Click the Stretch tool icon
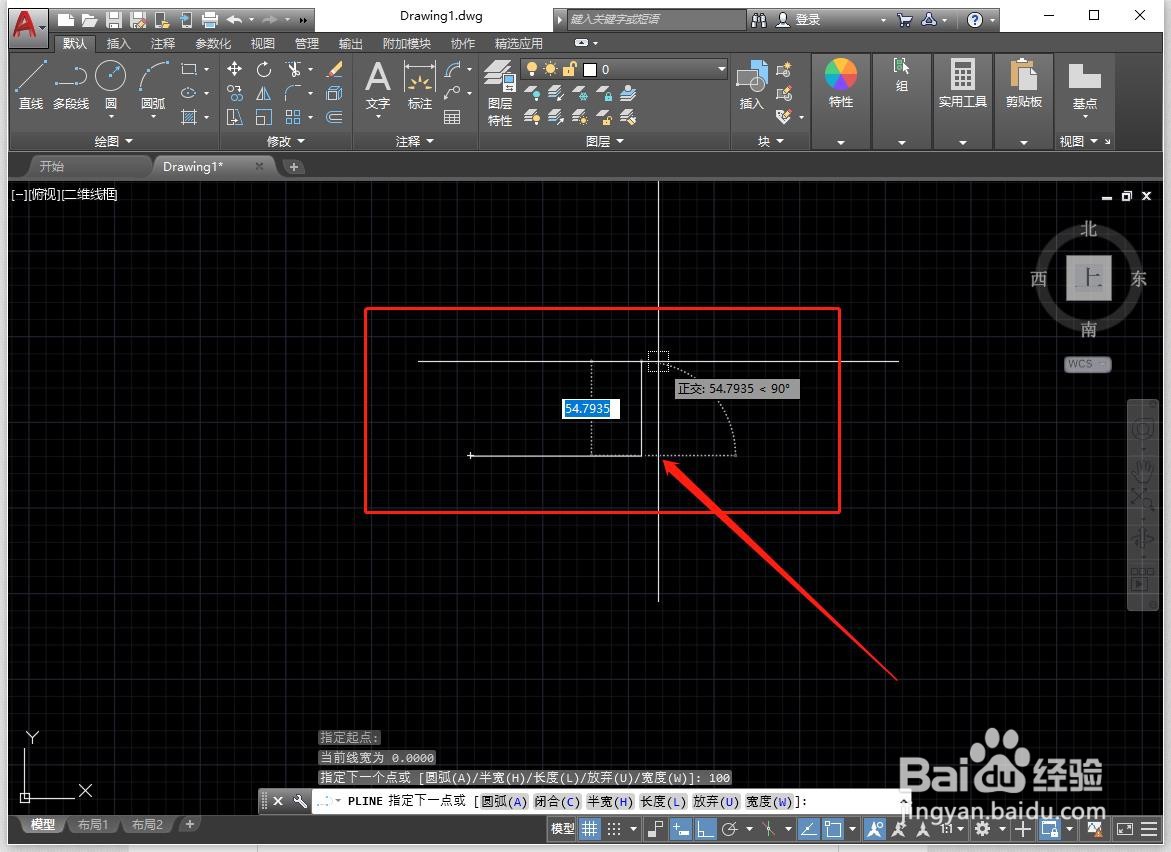This screenshot has width=1171, height=852. (234, 117)
